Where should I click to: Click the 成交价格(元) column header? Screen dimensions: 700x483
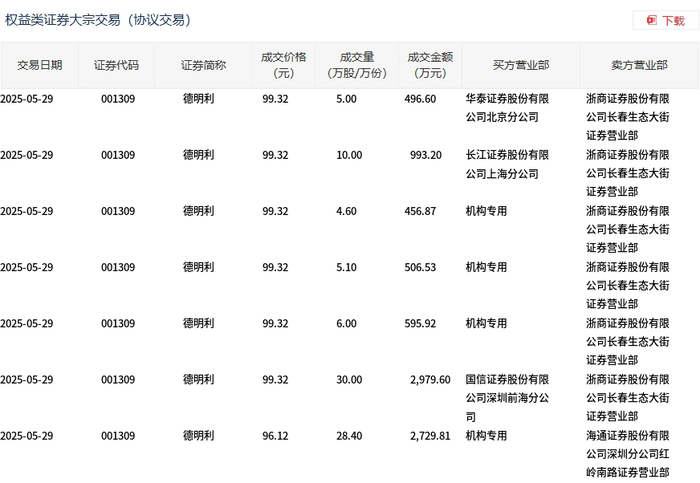(284, 66)
